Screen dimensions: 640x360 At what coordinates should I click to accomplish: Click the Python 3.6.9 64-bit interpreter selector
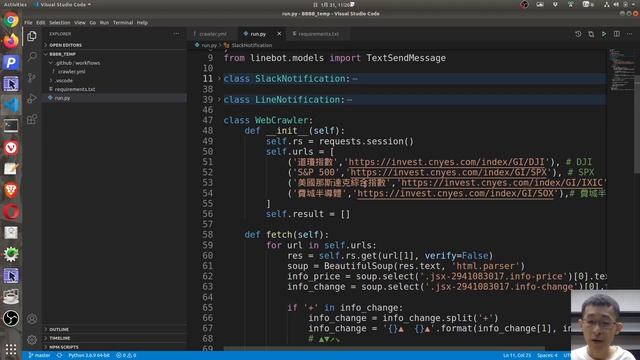89,356
